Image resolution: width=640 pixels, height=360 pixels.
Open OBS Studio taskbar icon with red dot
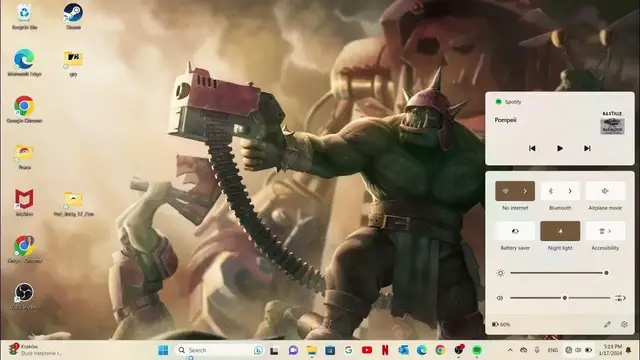point(459,350)
